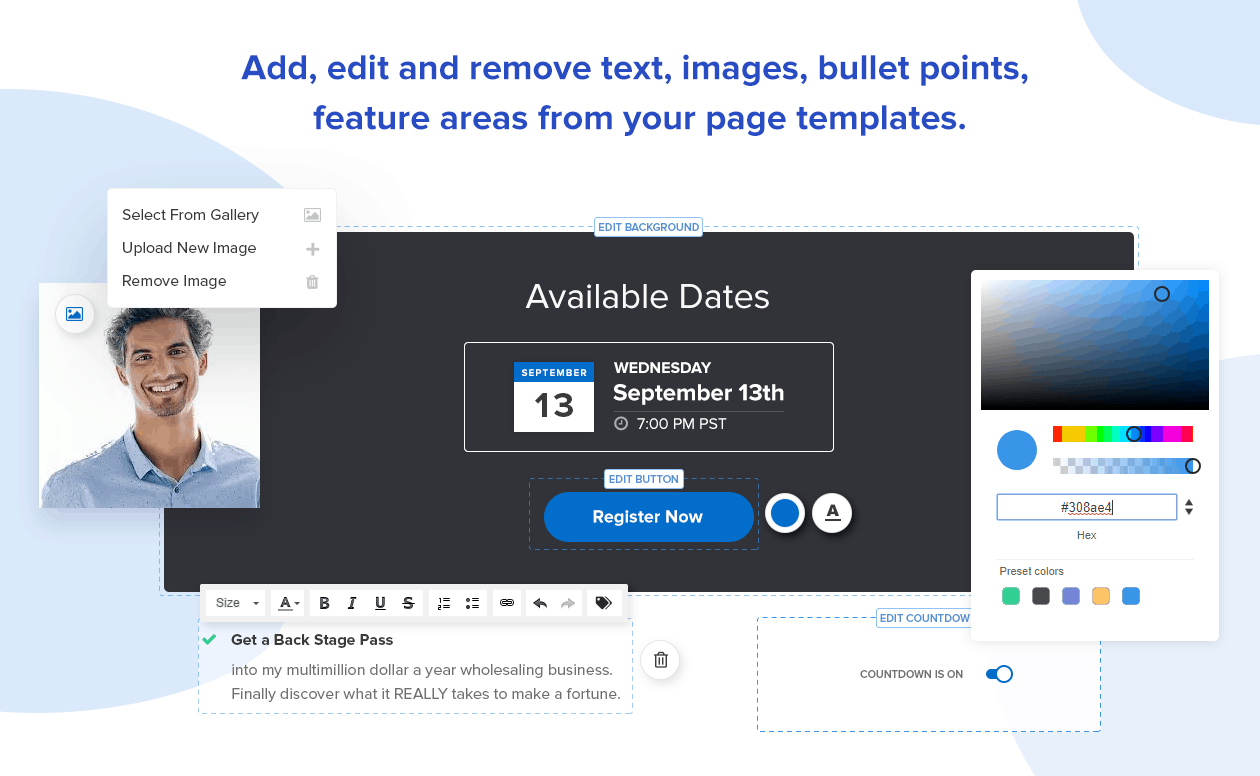Click the tags icon in the text toolbar

point(603,603)
